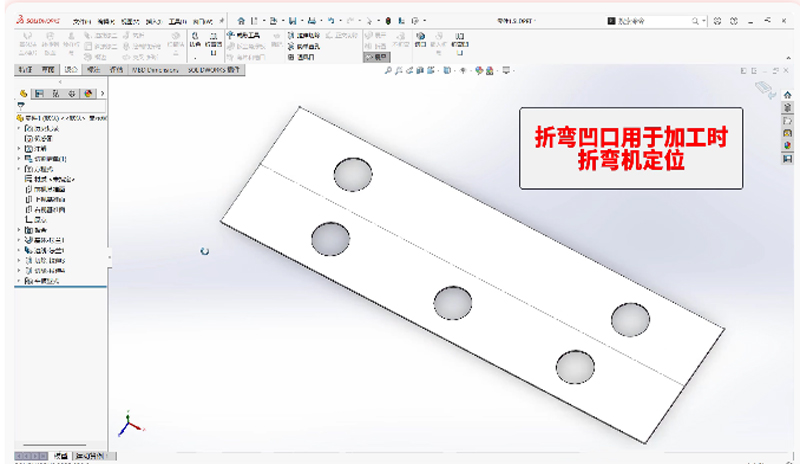Screen dimensions: 800x464
Task: Click the Undo icon
Action: 331,21
